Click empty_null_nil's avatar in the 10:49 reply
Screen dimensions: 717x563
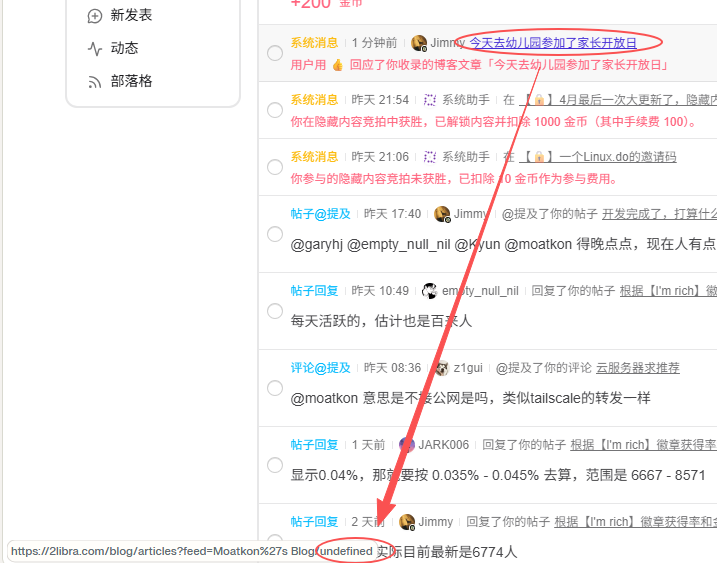pyautogui.click(x=430, y=291)
